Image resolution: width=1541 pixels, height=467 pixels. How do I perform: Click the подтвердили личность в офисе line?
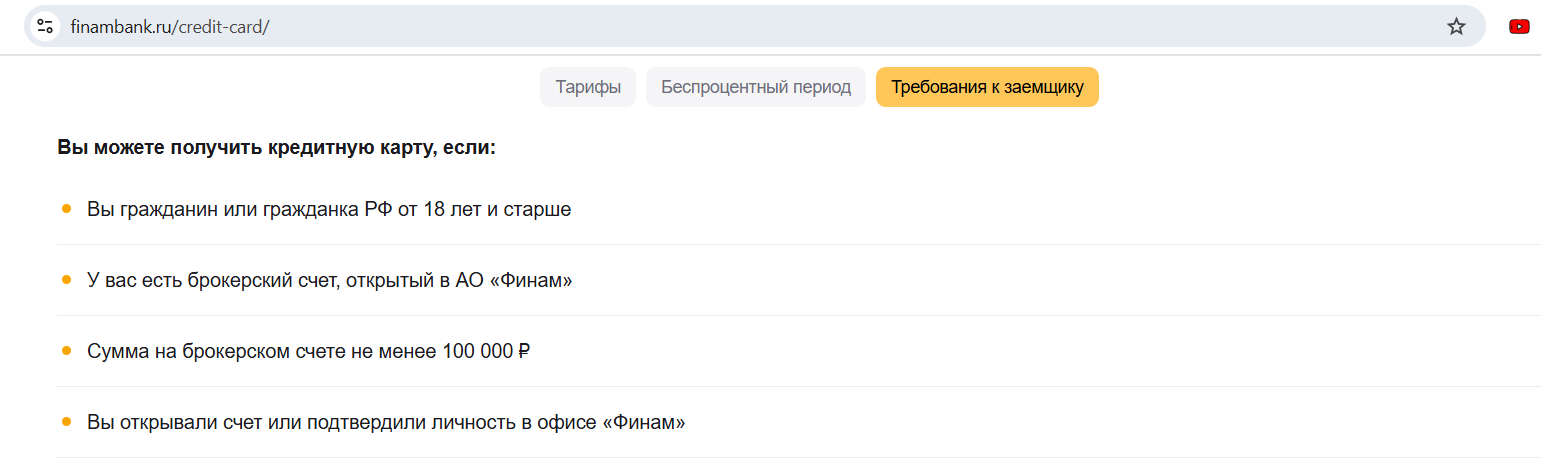tap(386, 423)
